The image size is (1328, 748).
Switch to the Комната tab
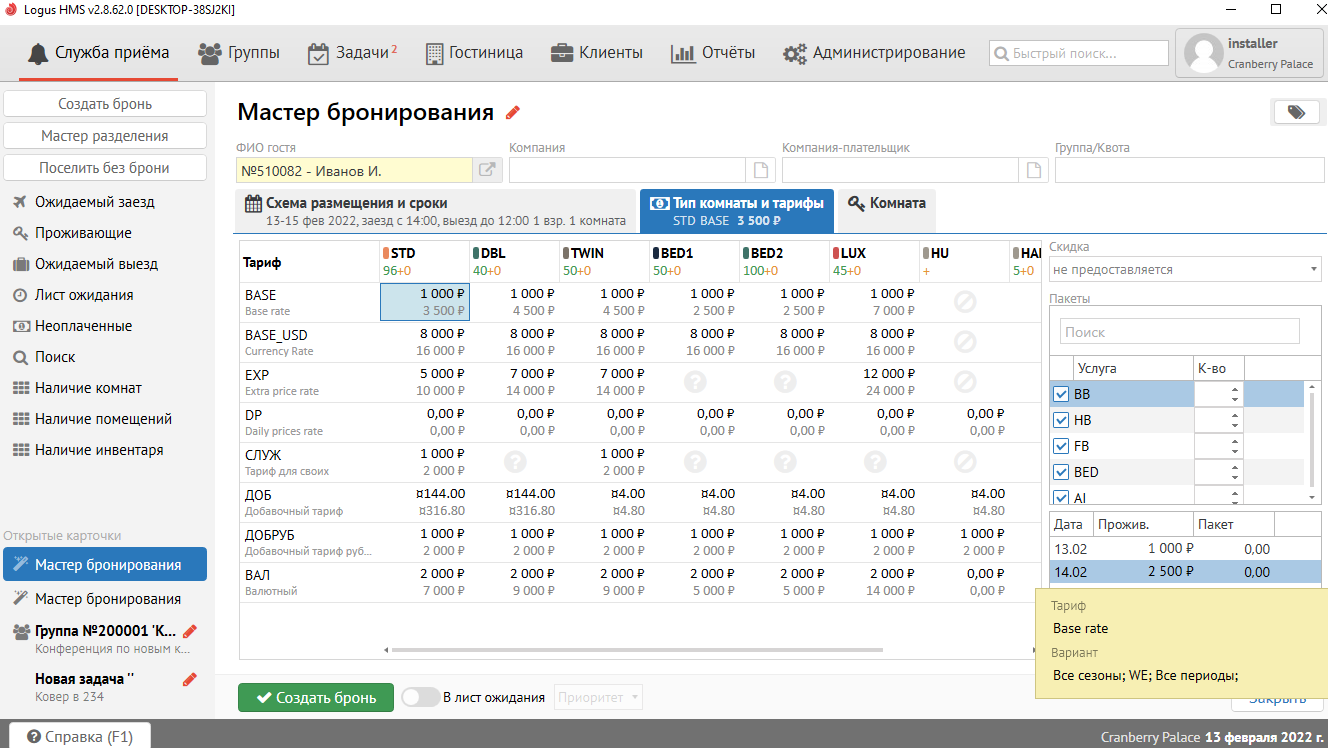tap(887, 203)
